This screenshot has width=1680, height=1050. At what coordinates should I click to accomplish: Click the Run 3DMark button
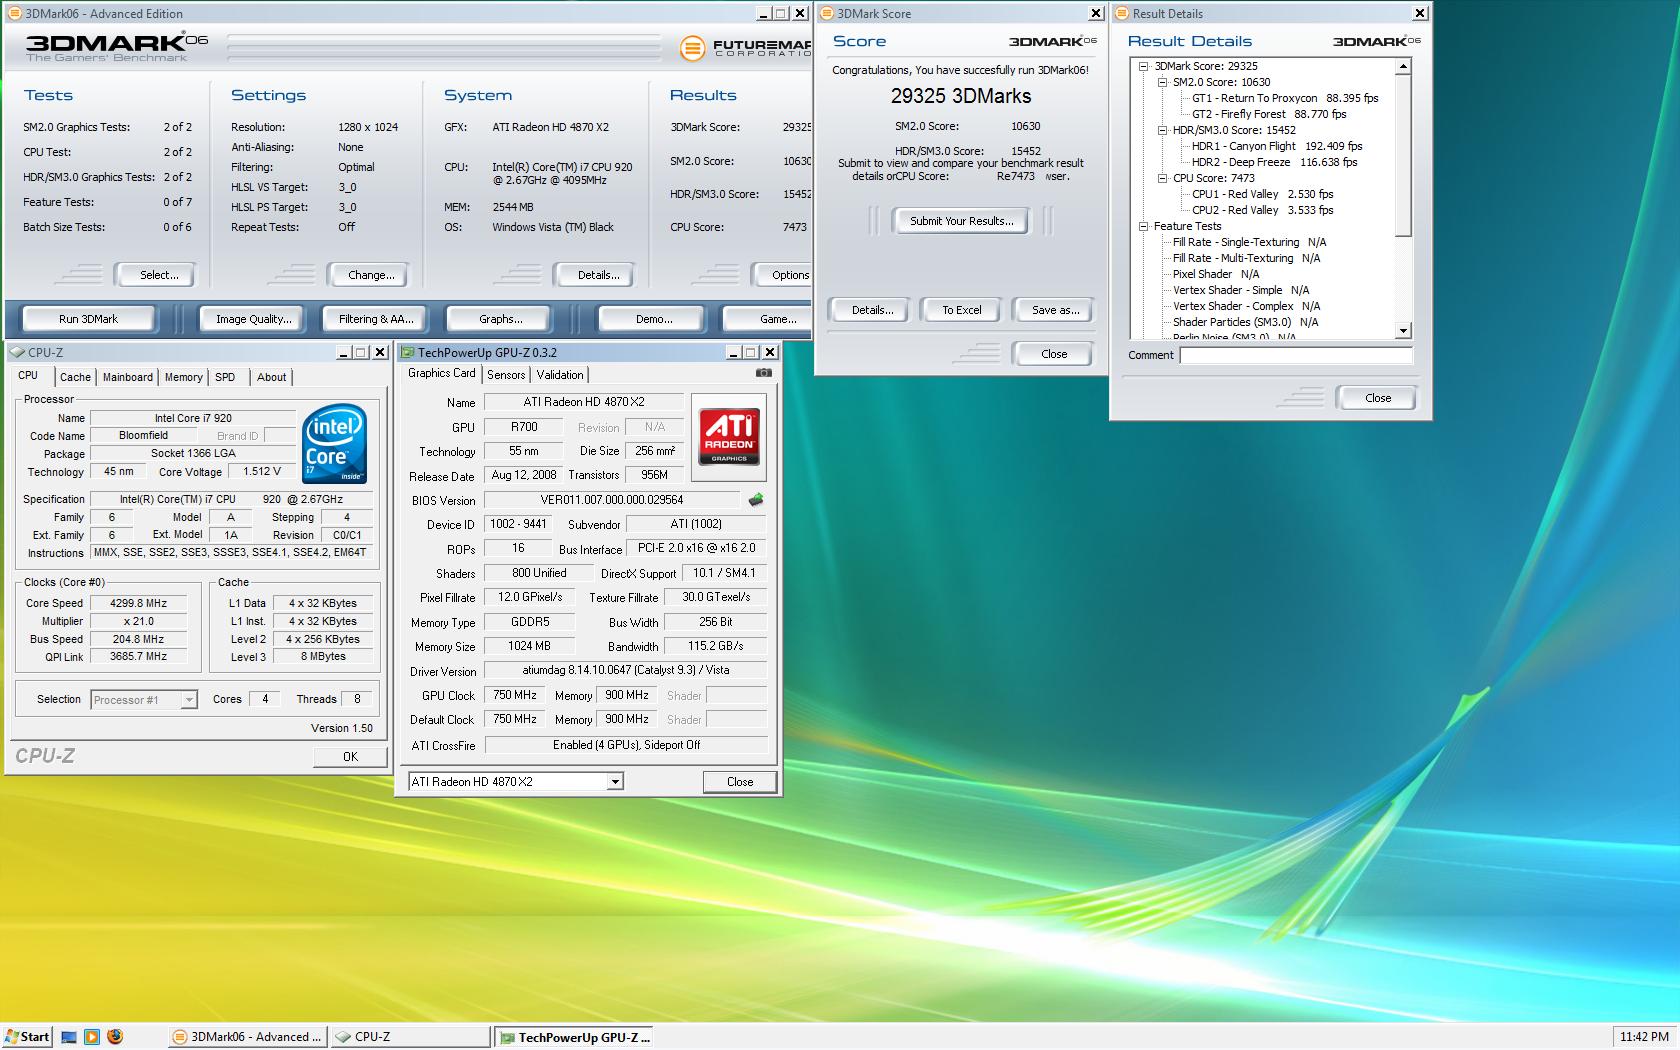click(x=88, y=319)
